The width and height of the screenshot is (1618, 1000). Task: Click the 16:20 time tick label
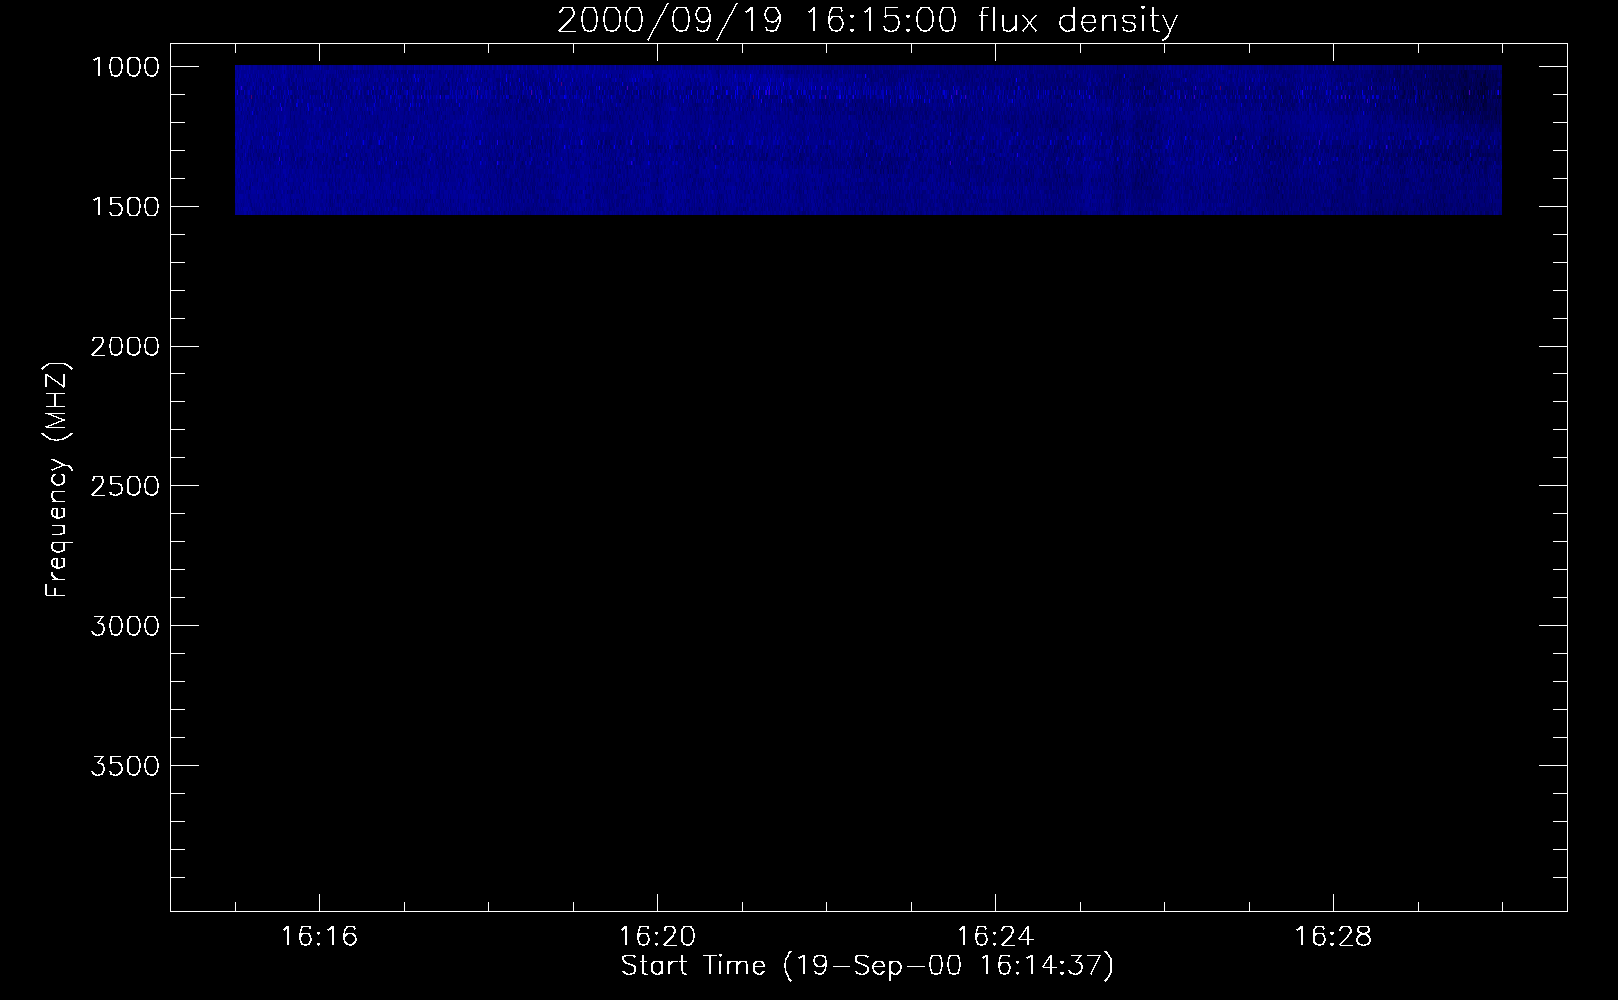point(657,937)
